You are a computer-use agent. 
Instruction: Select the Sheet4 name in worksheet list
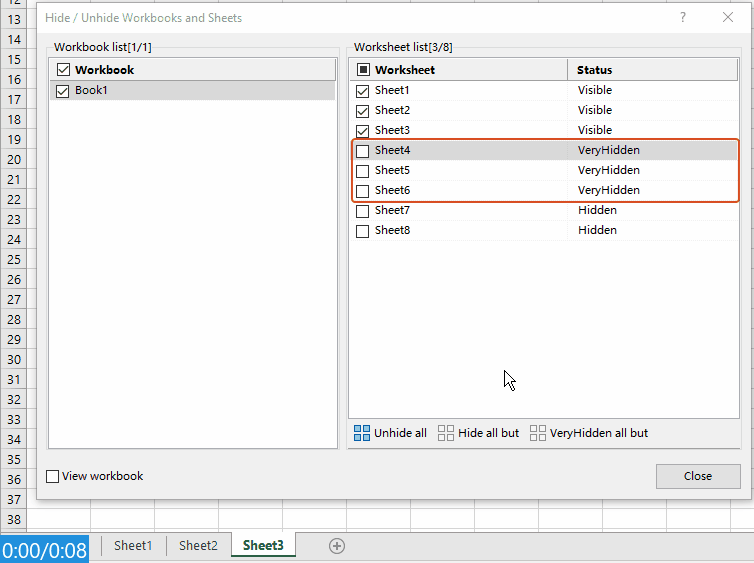pyautogui.click(x=392, y=150)
